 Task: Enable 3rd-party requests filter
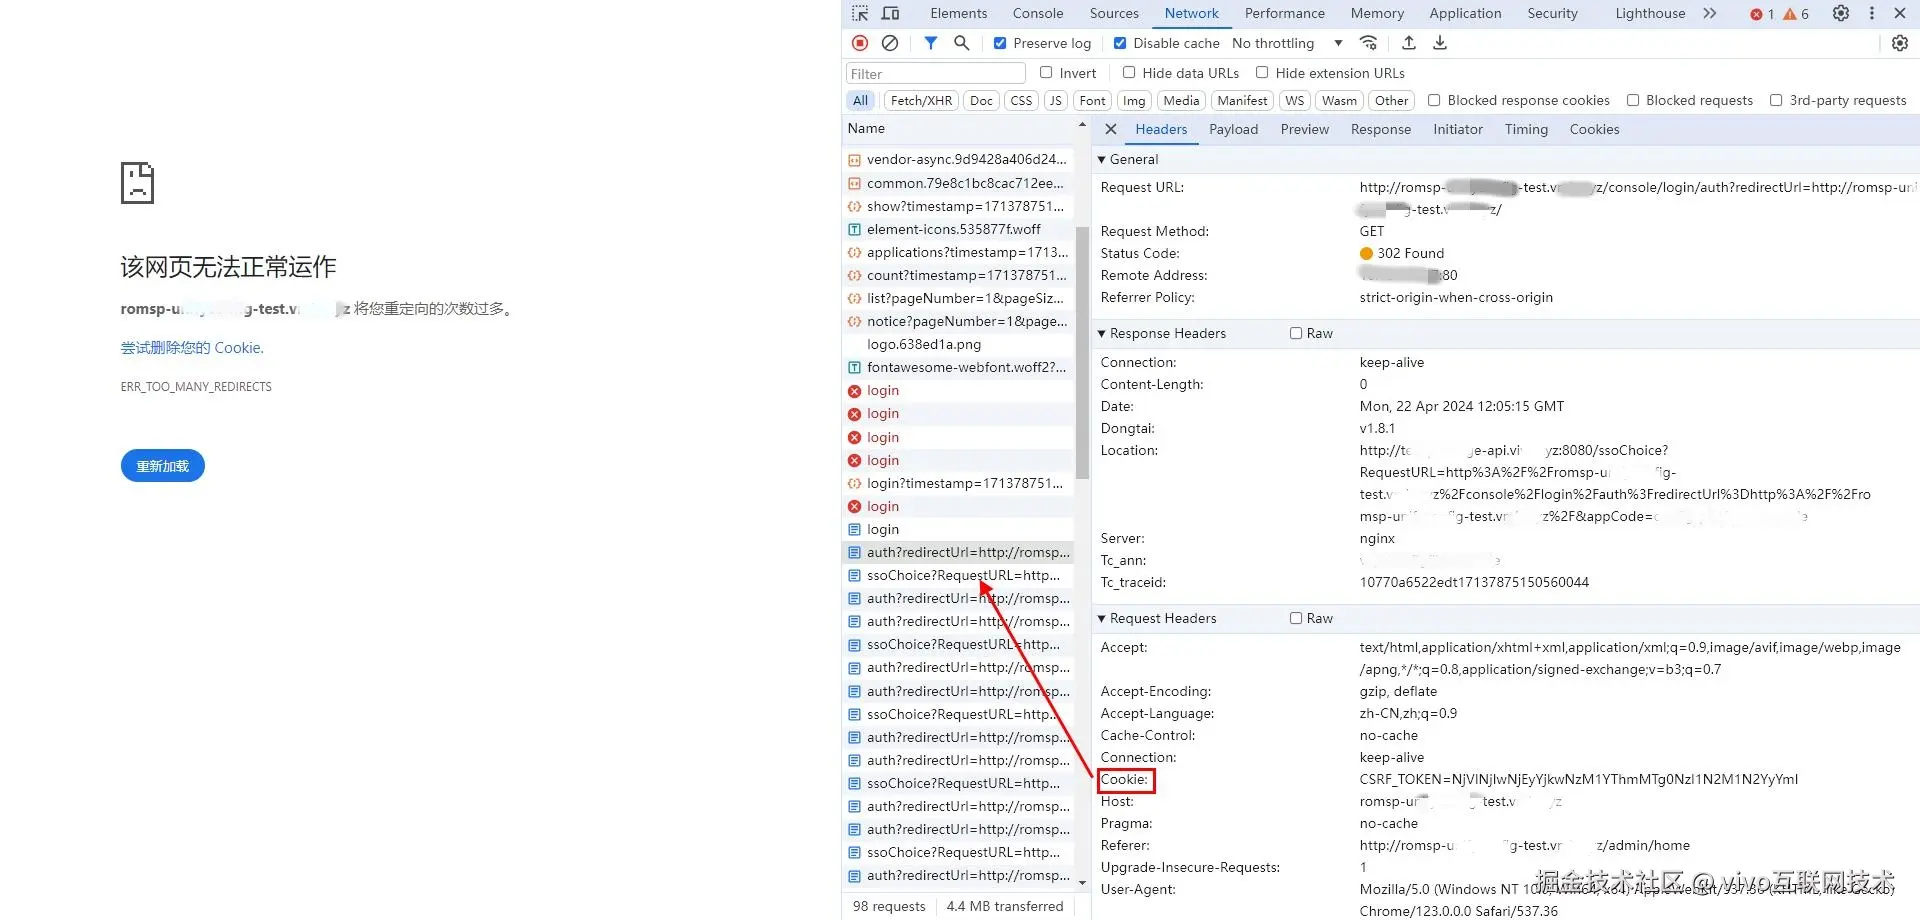pos(1776,100)
